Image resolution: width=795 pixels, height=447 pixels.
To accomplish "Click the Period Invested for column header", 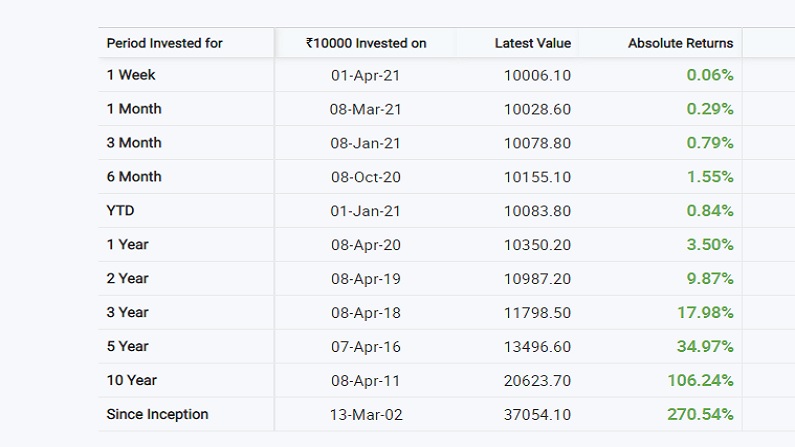I will 164,43.
